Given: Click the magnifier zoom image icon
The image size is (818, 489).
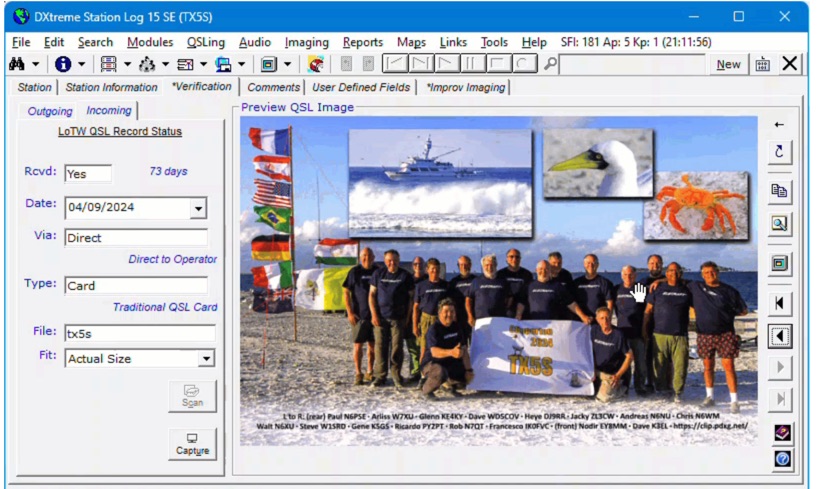Looking at the screenshot, I should coord(780,224).
